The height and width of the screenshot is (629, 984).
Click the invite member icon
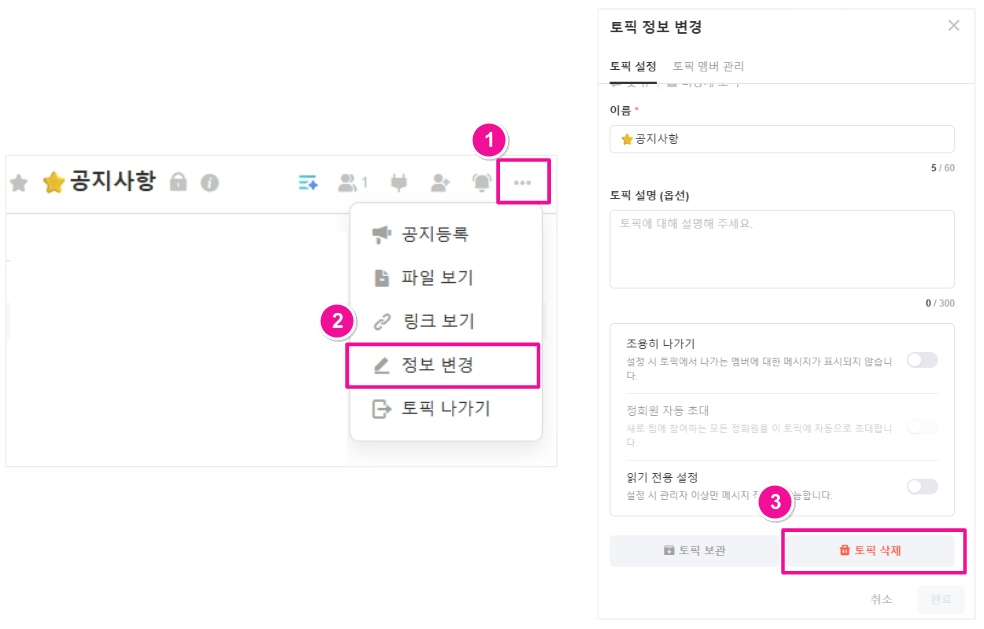tap(440, 182)
